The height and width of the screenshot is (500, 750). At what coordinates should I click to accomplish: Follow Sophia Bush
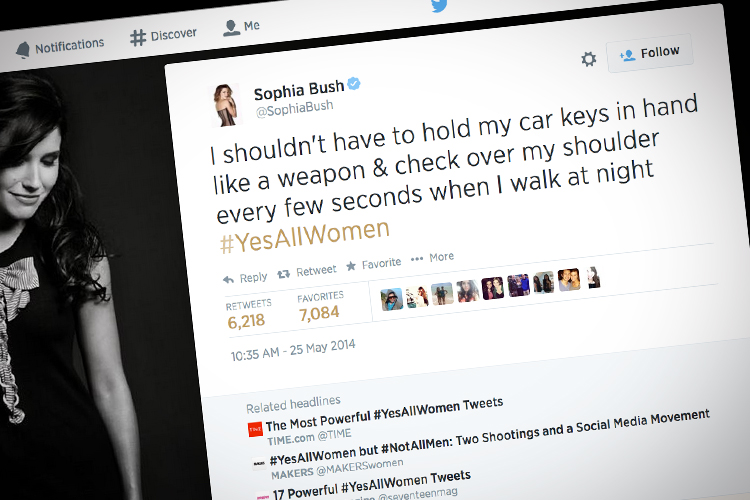[x=650, y=53]
